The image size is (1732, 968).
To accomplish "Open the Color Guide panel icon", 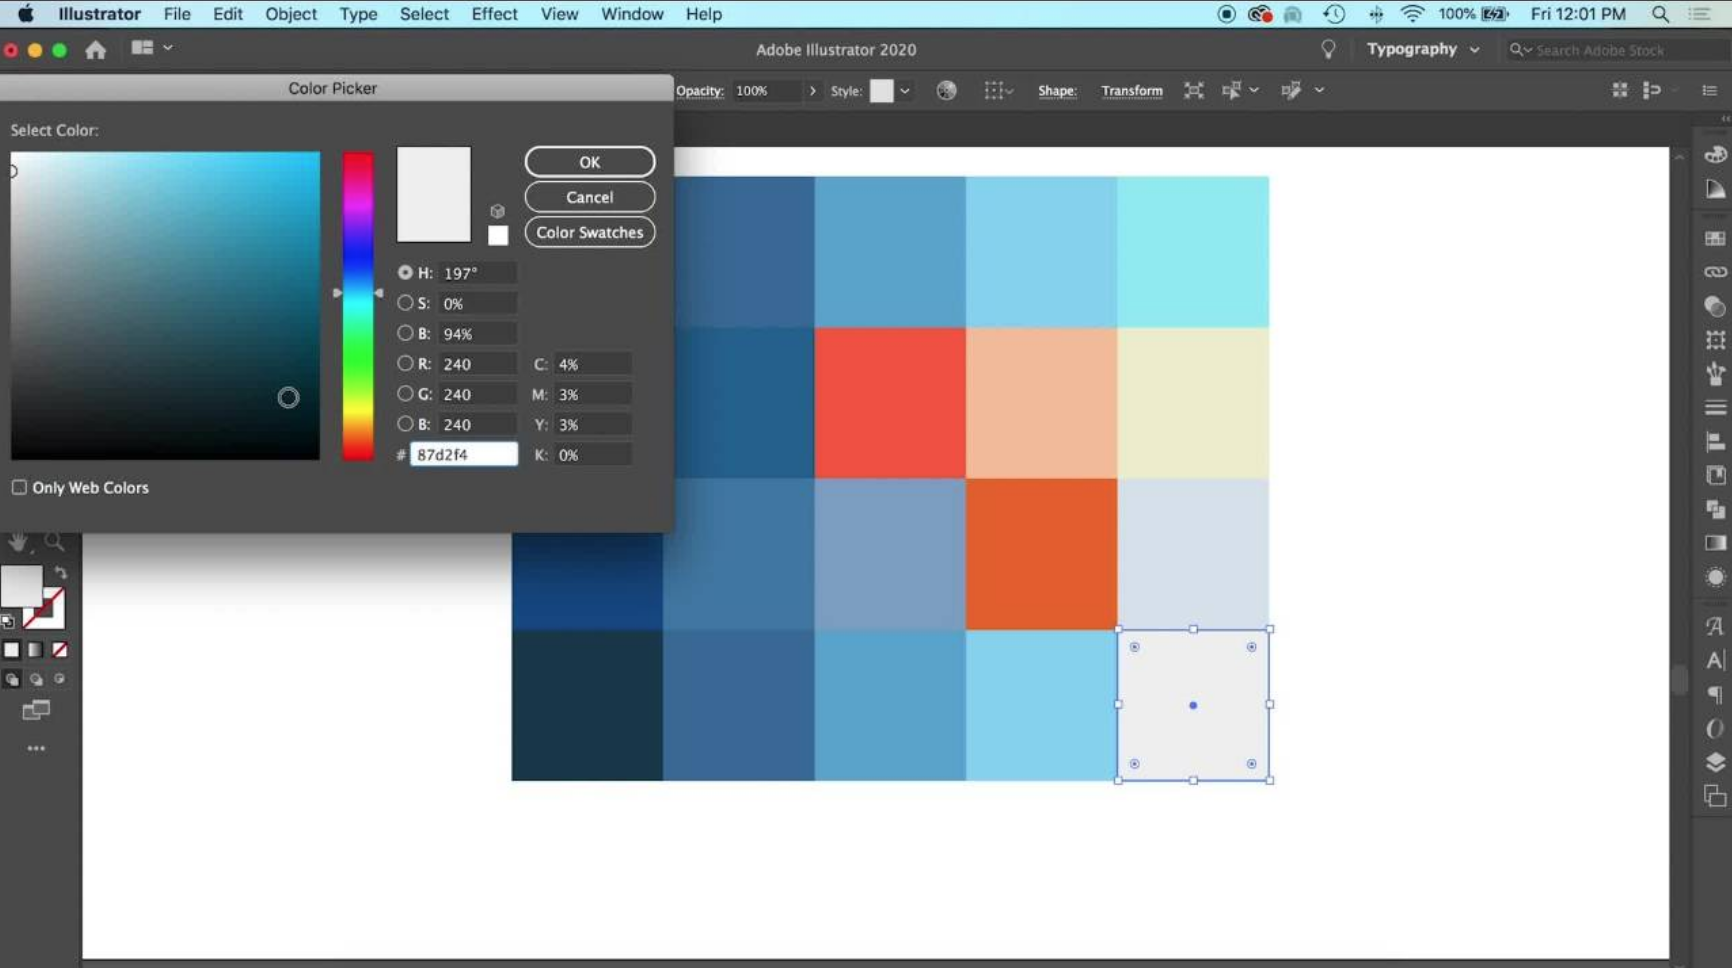I will point(1715,189).
